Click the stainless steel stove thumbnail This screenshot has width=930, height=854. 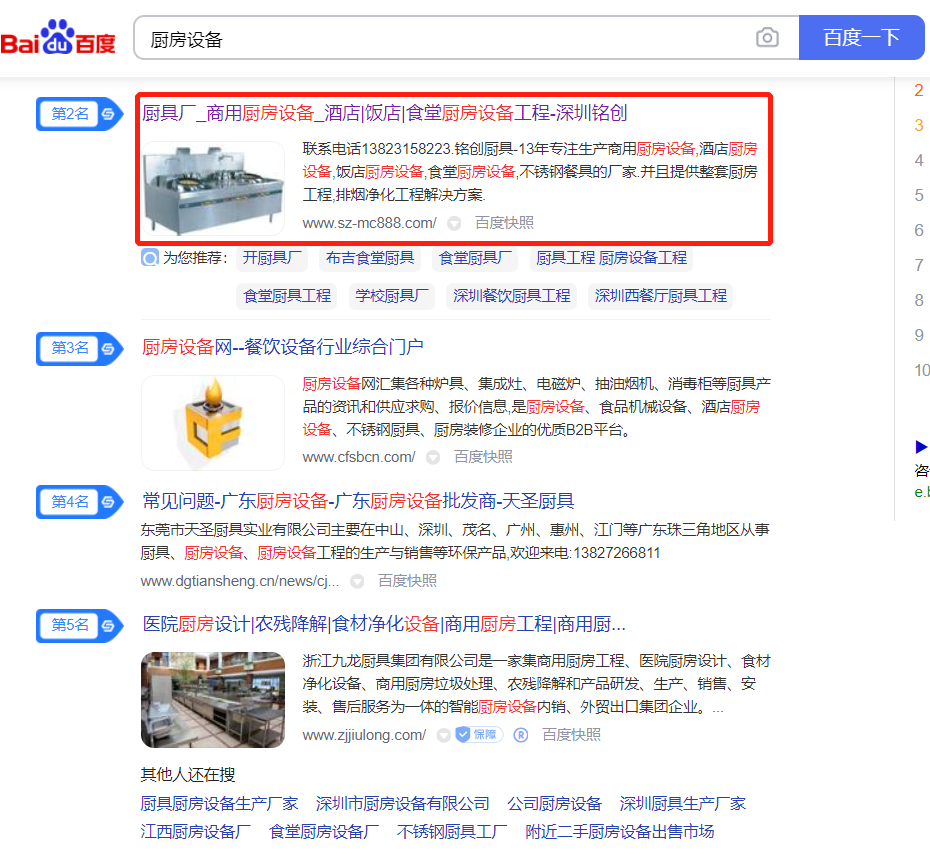coord(213,189)
